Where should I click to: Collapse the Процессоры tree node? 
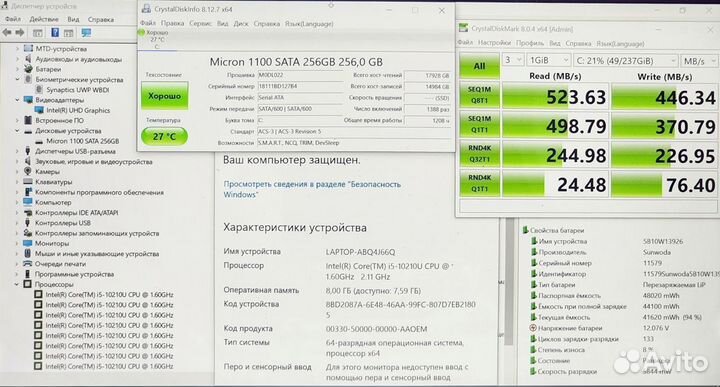tap(17, 284)
